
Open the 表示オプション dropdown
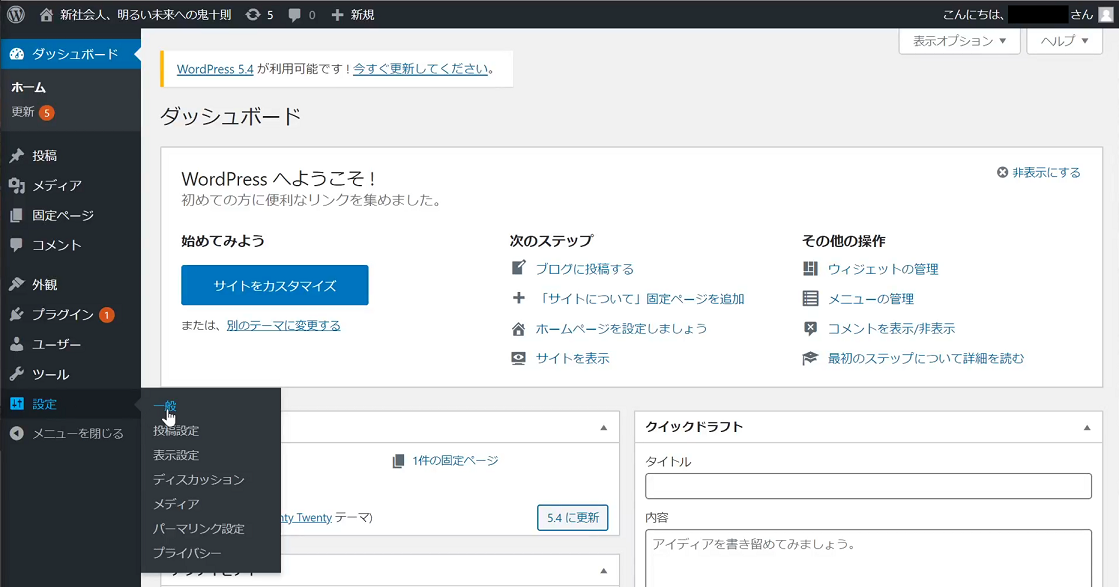click(x=959, y=41)
